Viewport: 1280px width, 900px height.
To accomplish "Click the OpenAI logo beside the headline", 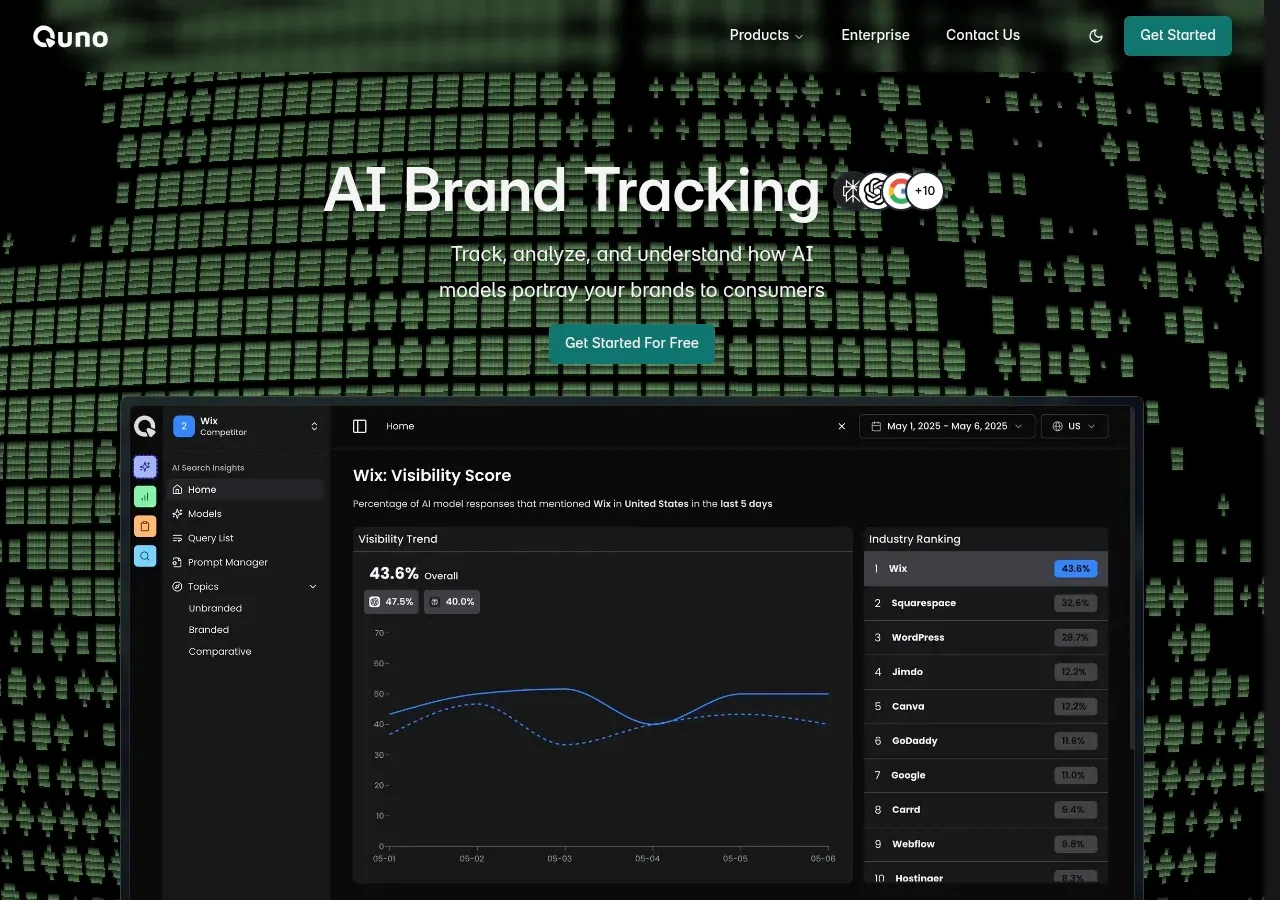I will pyautogui.click(x=876, y=190).
